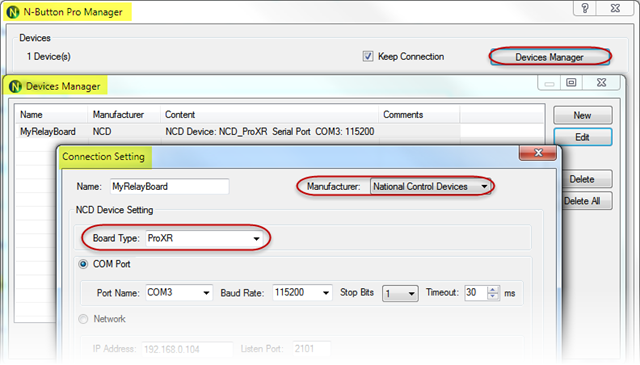Viewport: 640px width, 365px height.
Task: Click the Timeout value field
Action: pos(476,292)
